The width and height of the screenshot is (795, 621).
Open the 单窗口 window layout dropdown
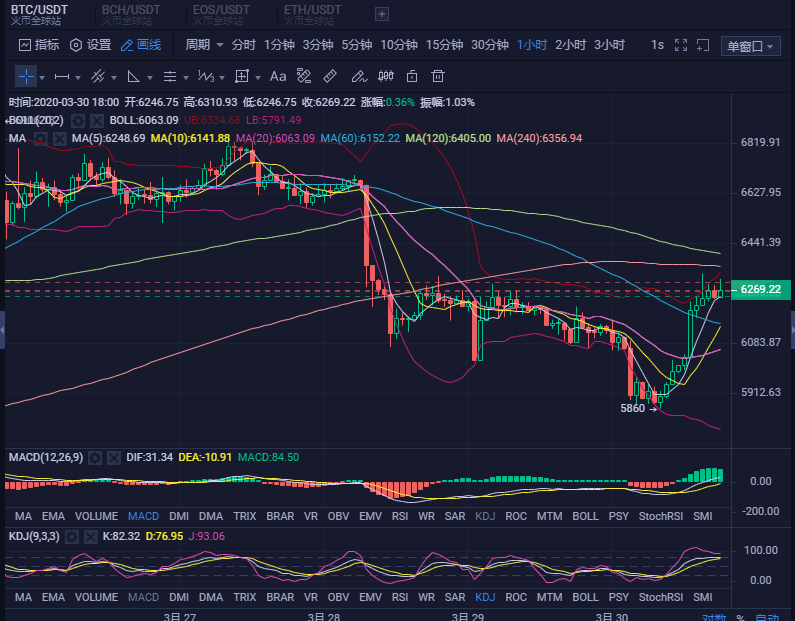click(750, 46)
